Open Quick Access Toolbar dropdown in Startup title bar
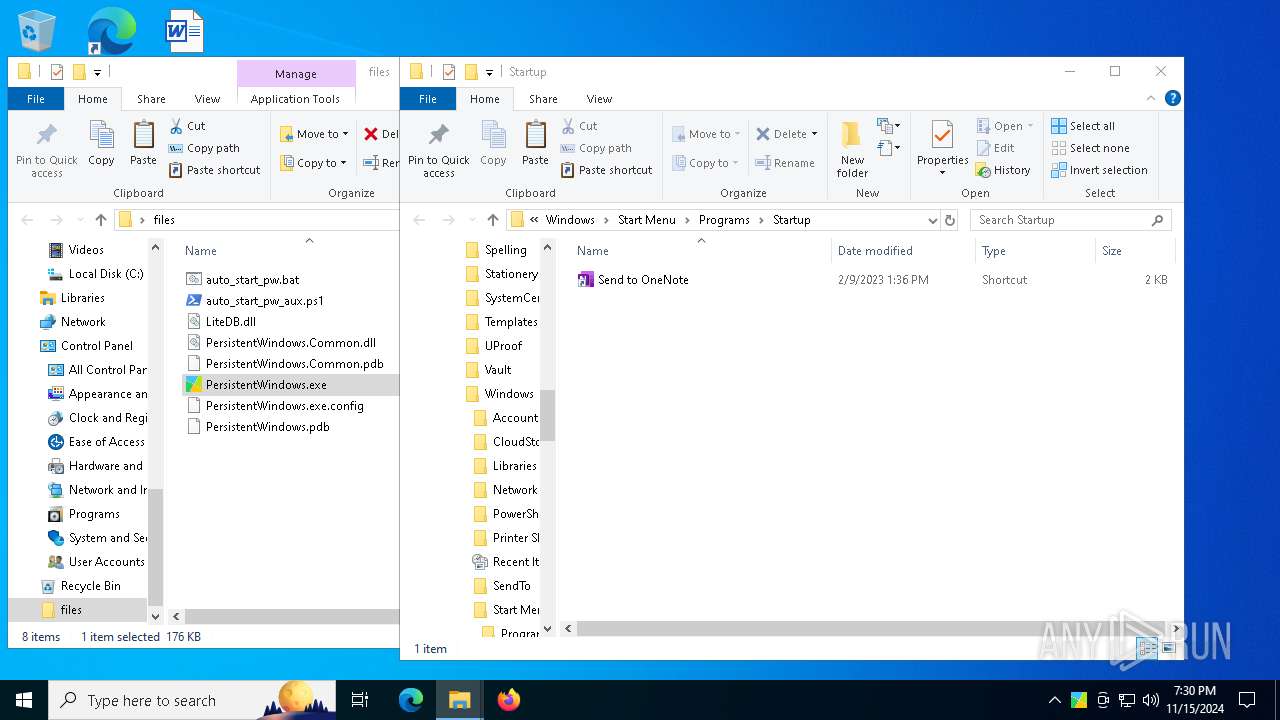The height and width of the screenshot is (720, 1280). [x=489, y=72]
